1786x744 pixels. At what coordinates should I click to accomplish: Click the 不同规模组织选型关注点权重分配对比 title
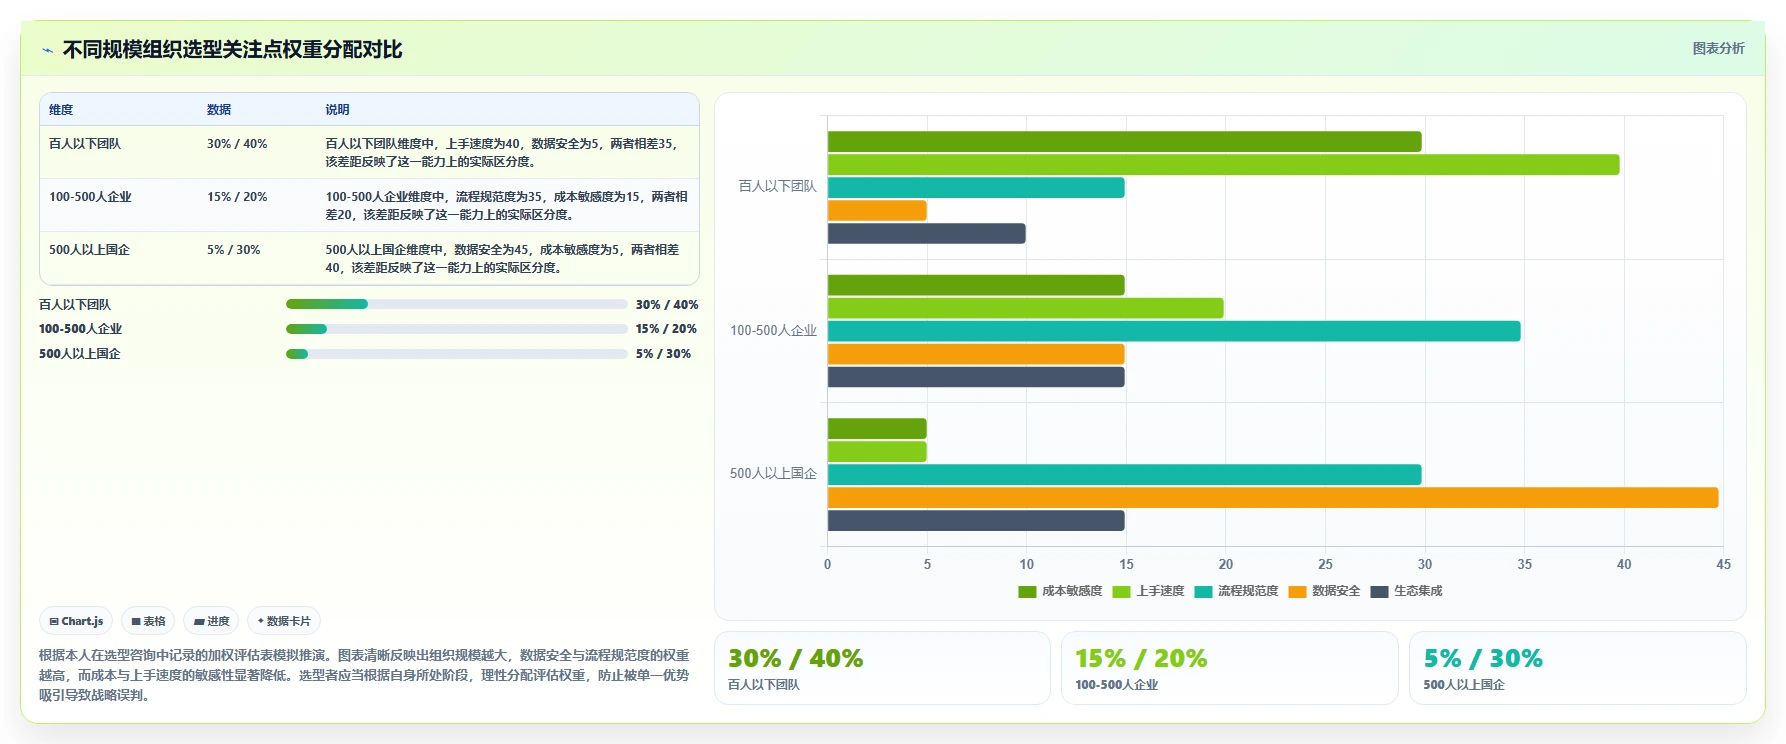(x=232, y=50)
